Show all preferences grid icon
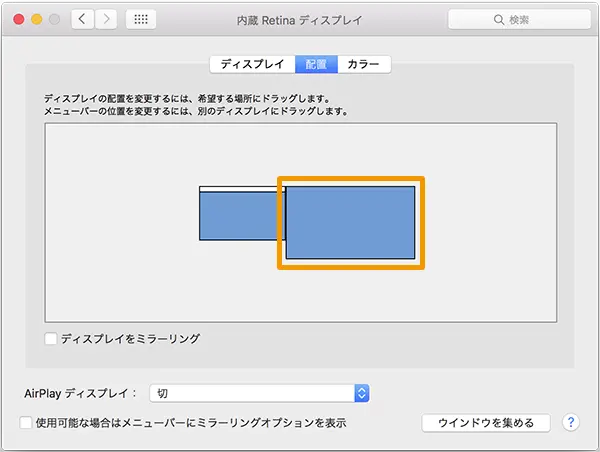Screen dimensions: 600x452 point(140,19)
